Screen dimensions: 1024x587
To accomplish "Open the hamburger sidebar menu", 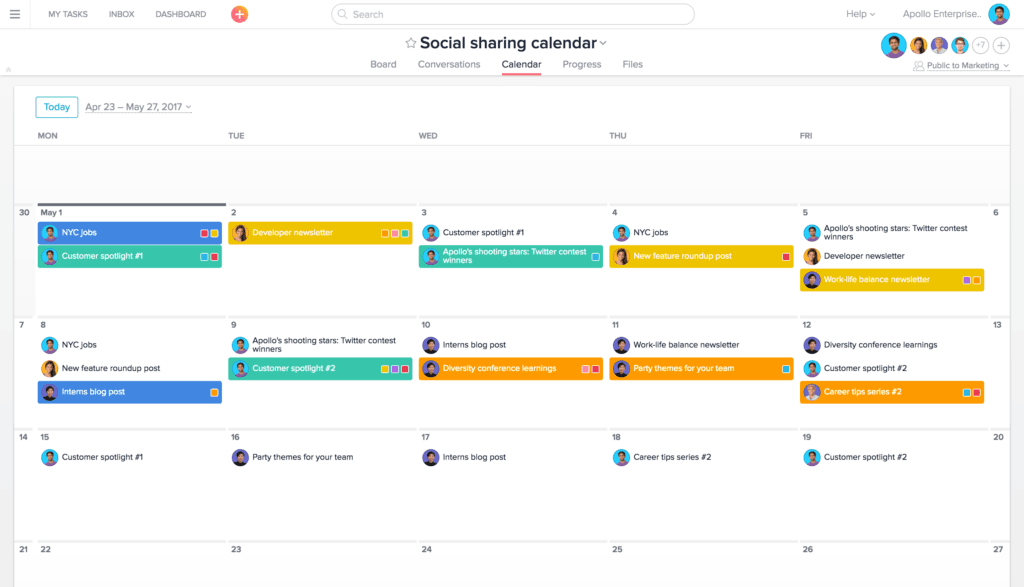I will point(14,14).
